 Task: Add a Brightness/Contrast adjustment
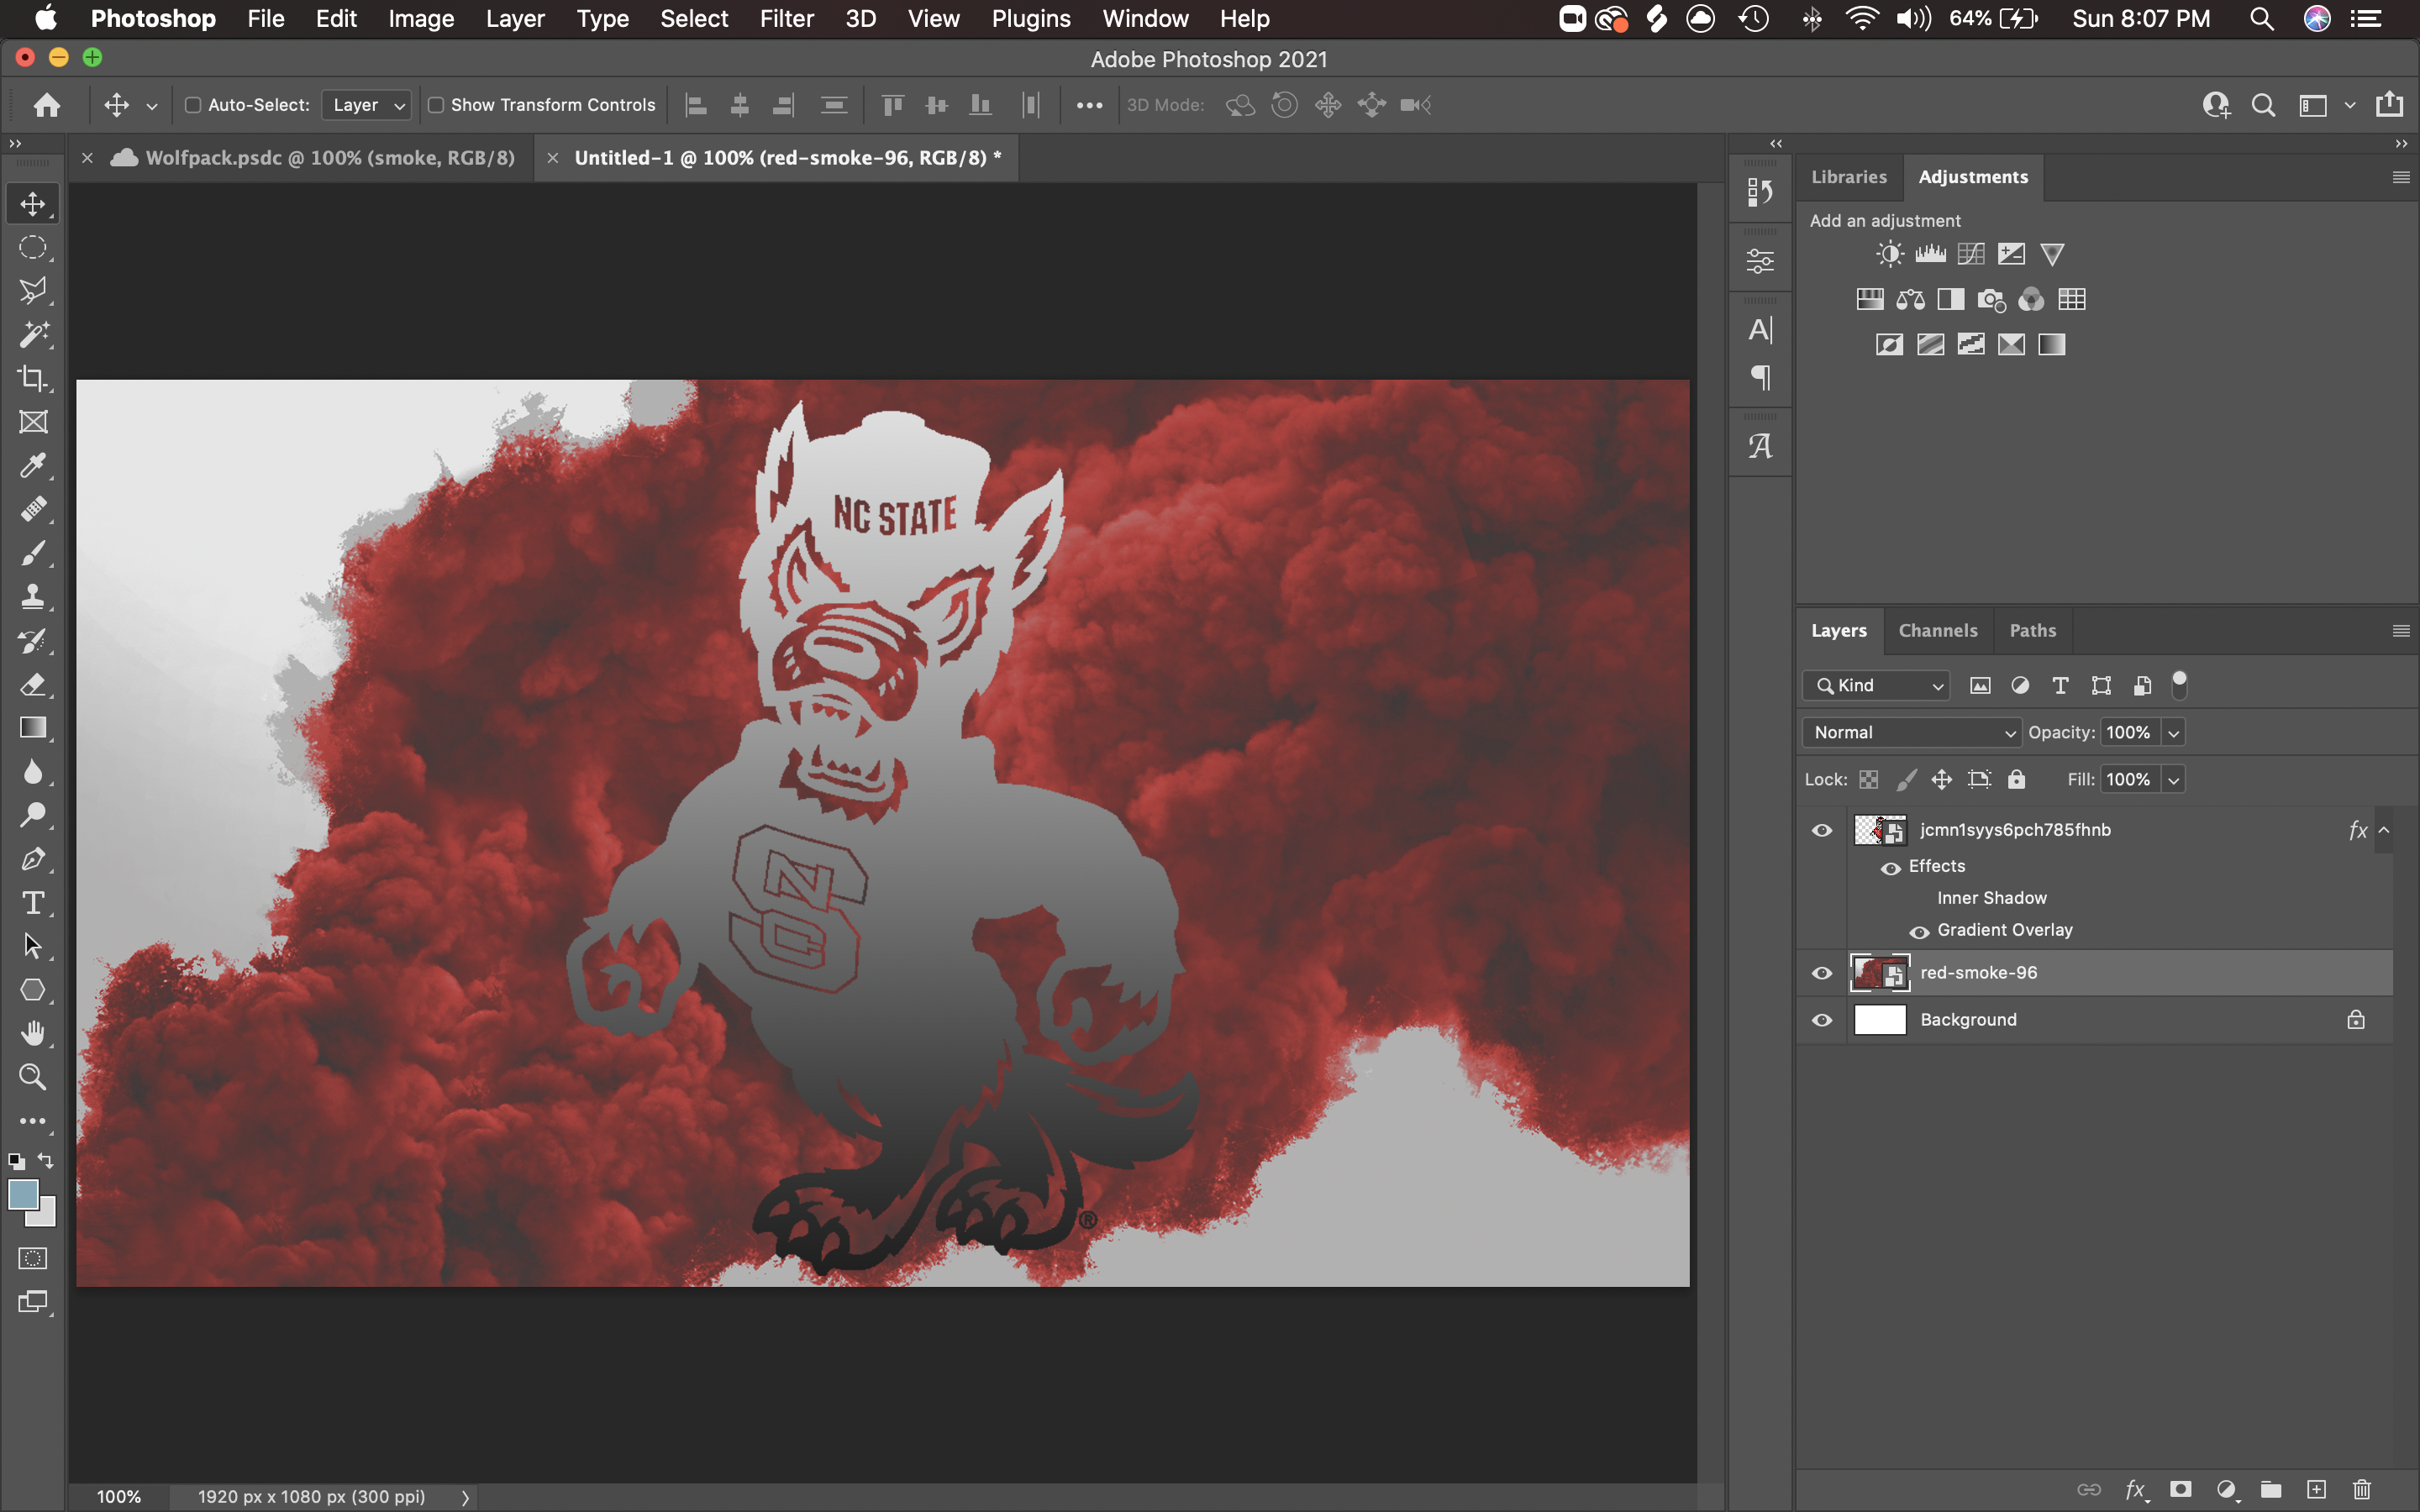click(x=1889, y=254)
